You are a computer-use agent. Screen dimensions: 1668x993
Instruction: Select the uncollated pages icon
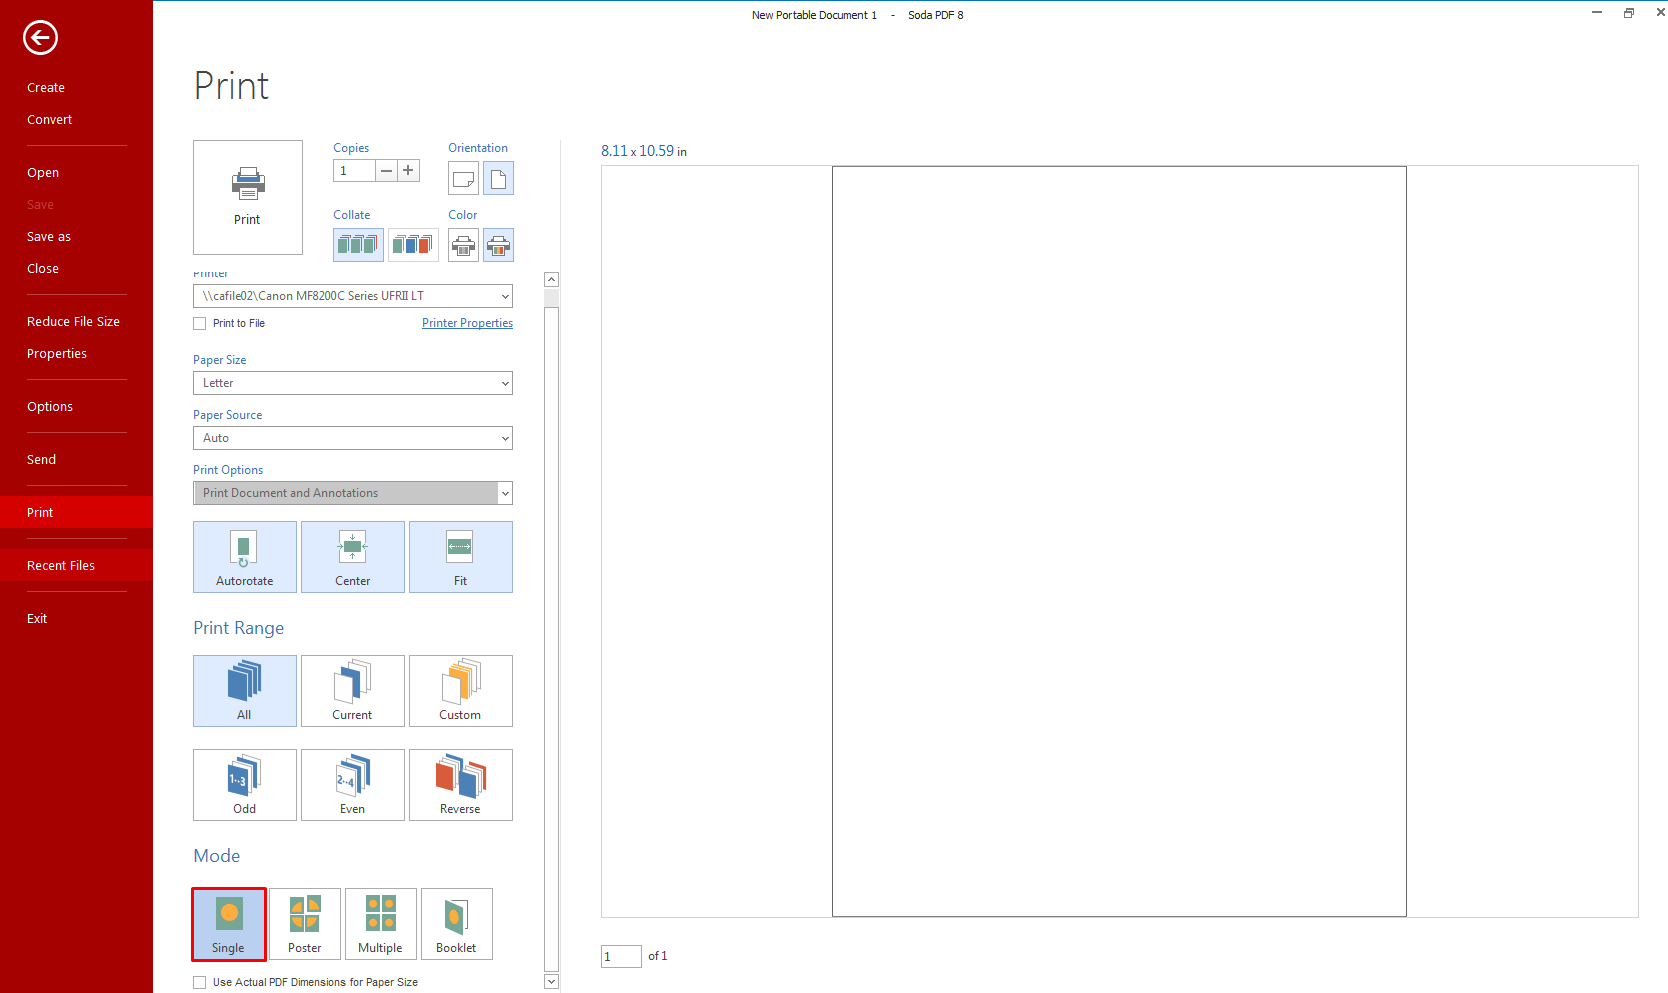pyautogui.click(x=412, y=245)
